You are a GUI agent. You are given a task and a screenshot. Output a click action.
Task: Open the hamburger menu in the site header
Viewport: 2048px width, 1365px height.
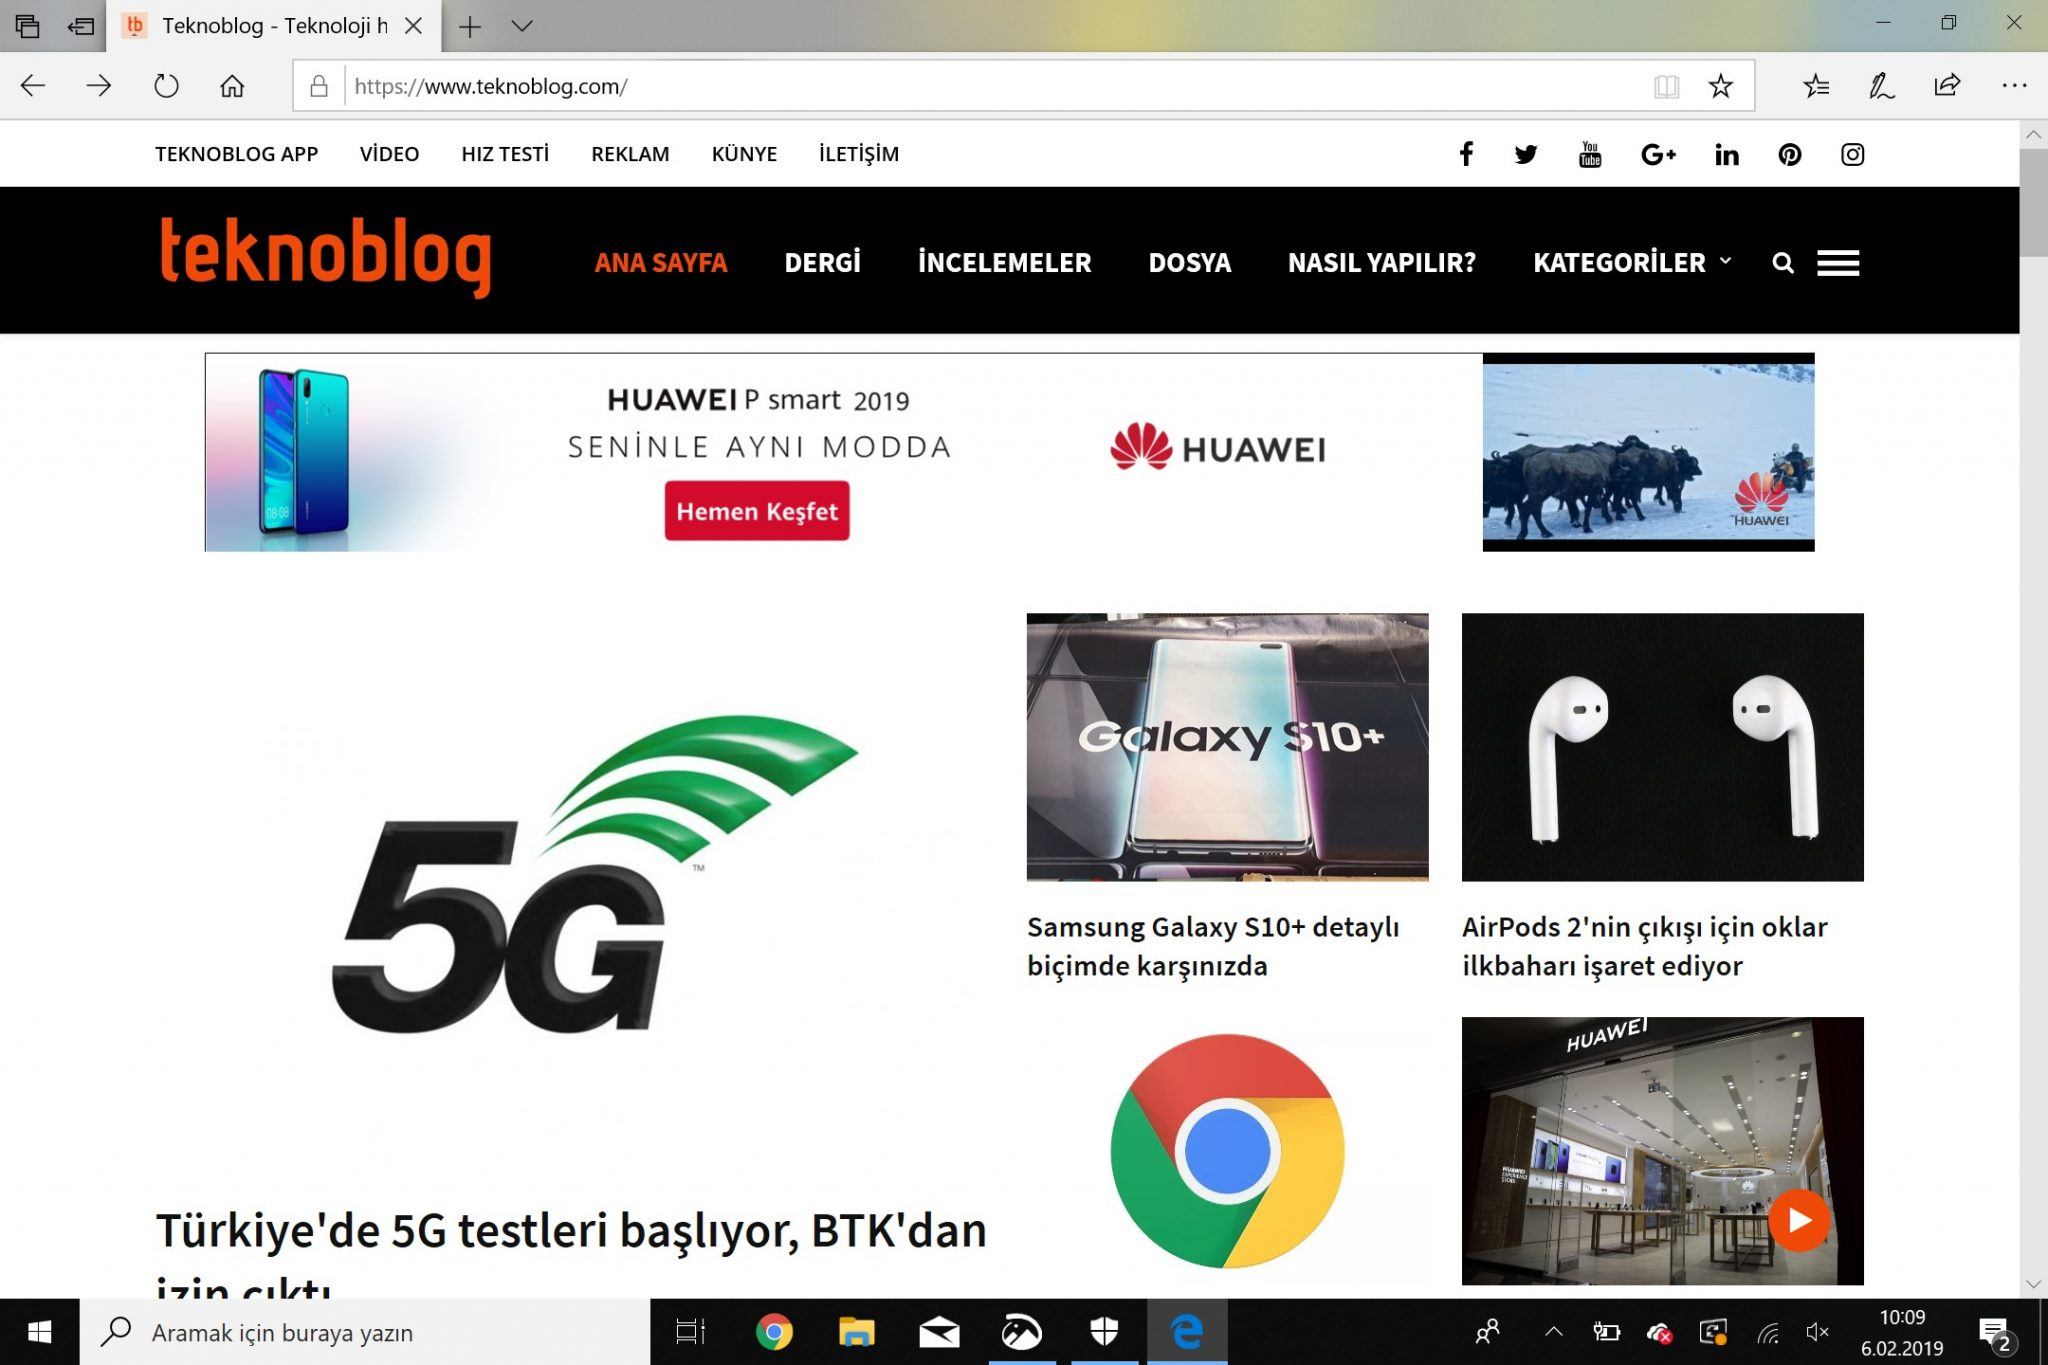[1838, 263]
